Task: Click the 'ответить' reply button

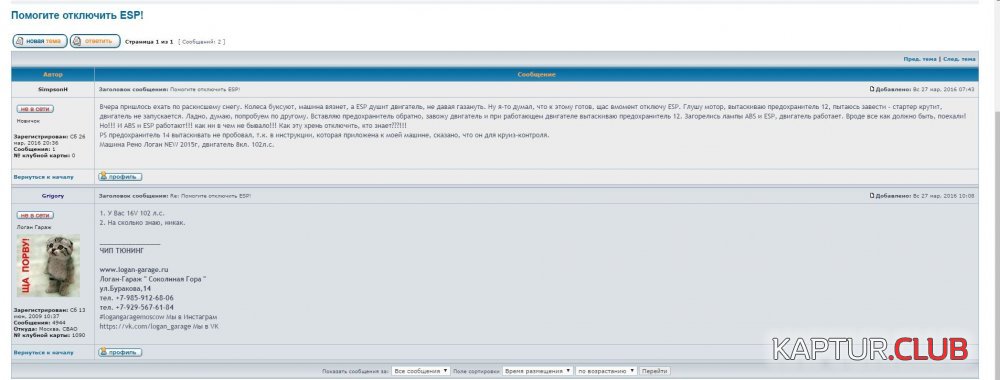Action: point(95,41)
